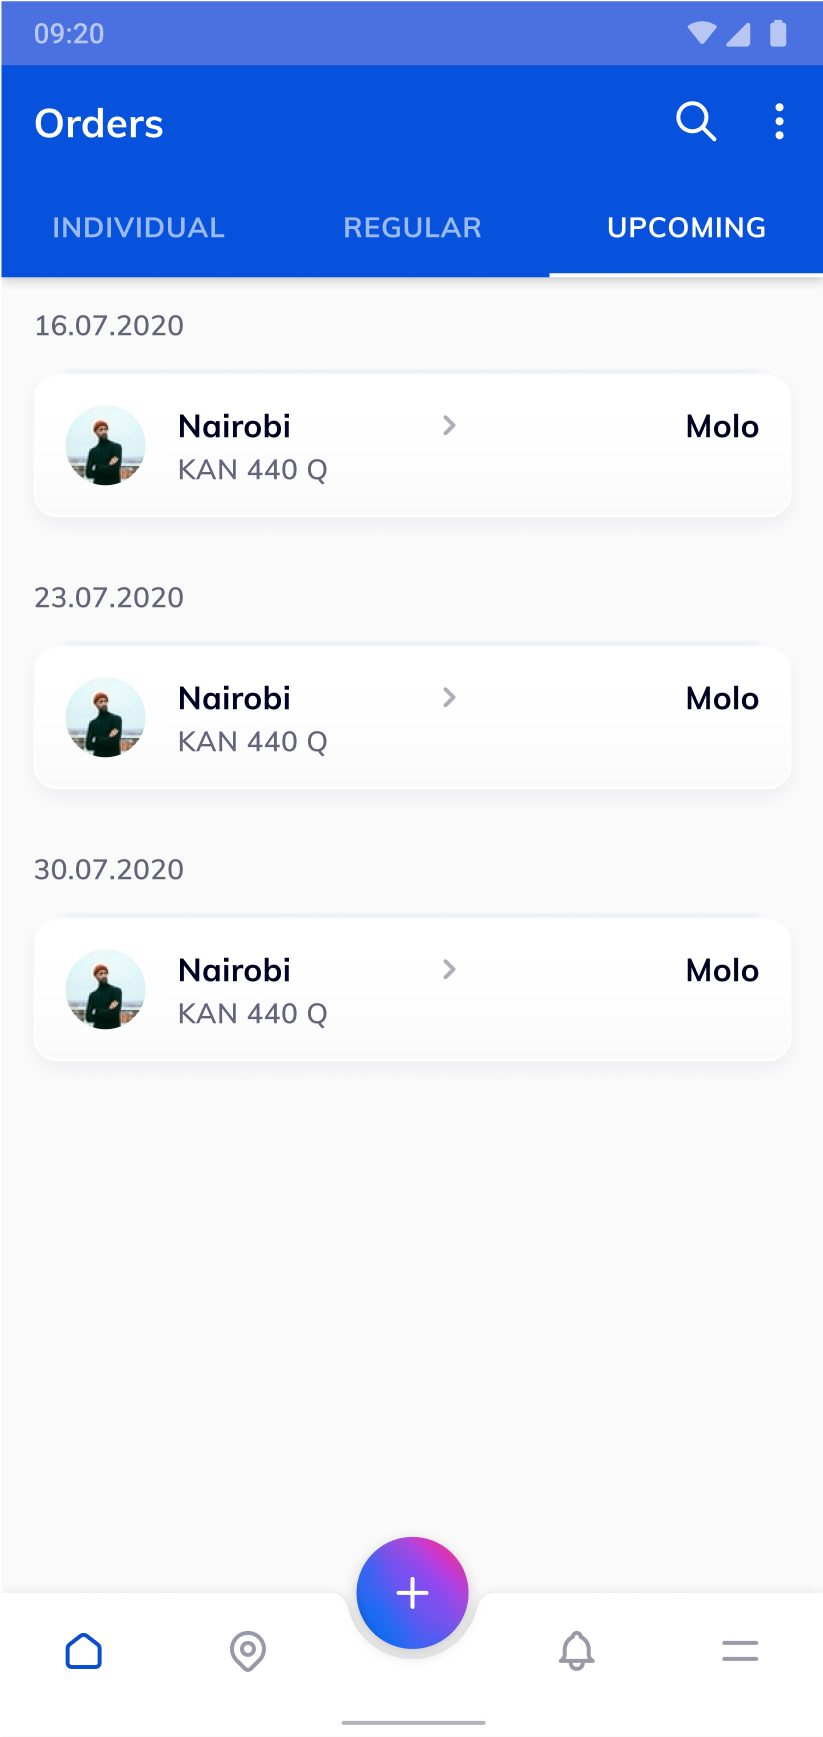This screenshot has width=823, height=1737.
Task: Select the UPCOMING tab
Action: 686,228
